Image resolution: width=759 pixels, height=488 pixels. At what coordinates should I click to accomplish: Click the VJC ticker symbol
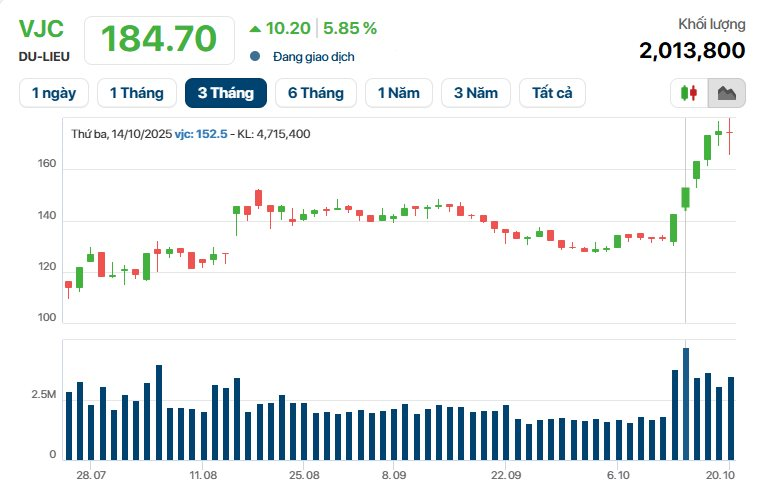click(41, 28)
